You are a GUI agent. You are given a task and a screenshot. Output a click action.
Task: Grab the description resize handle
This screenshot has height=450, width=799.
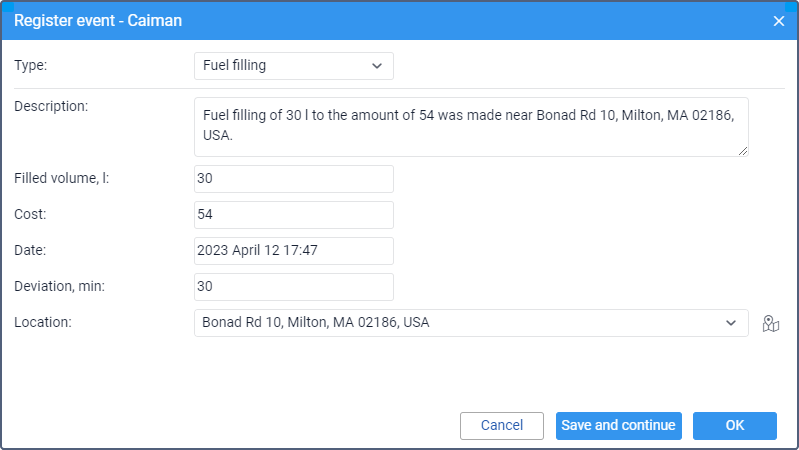pos(743,151)
